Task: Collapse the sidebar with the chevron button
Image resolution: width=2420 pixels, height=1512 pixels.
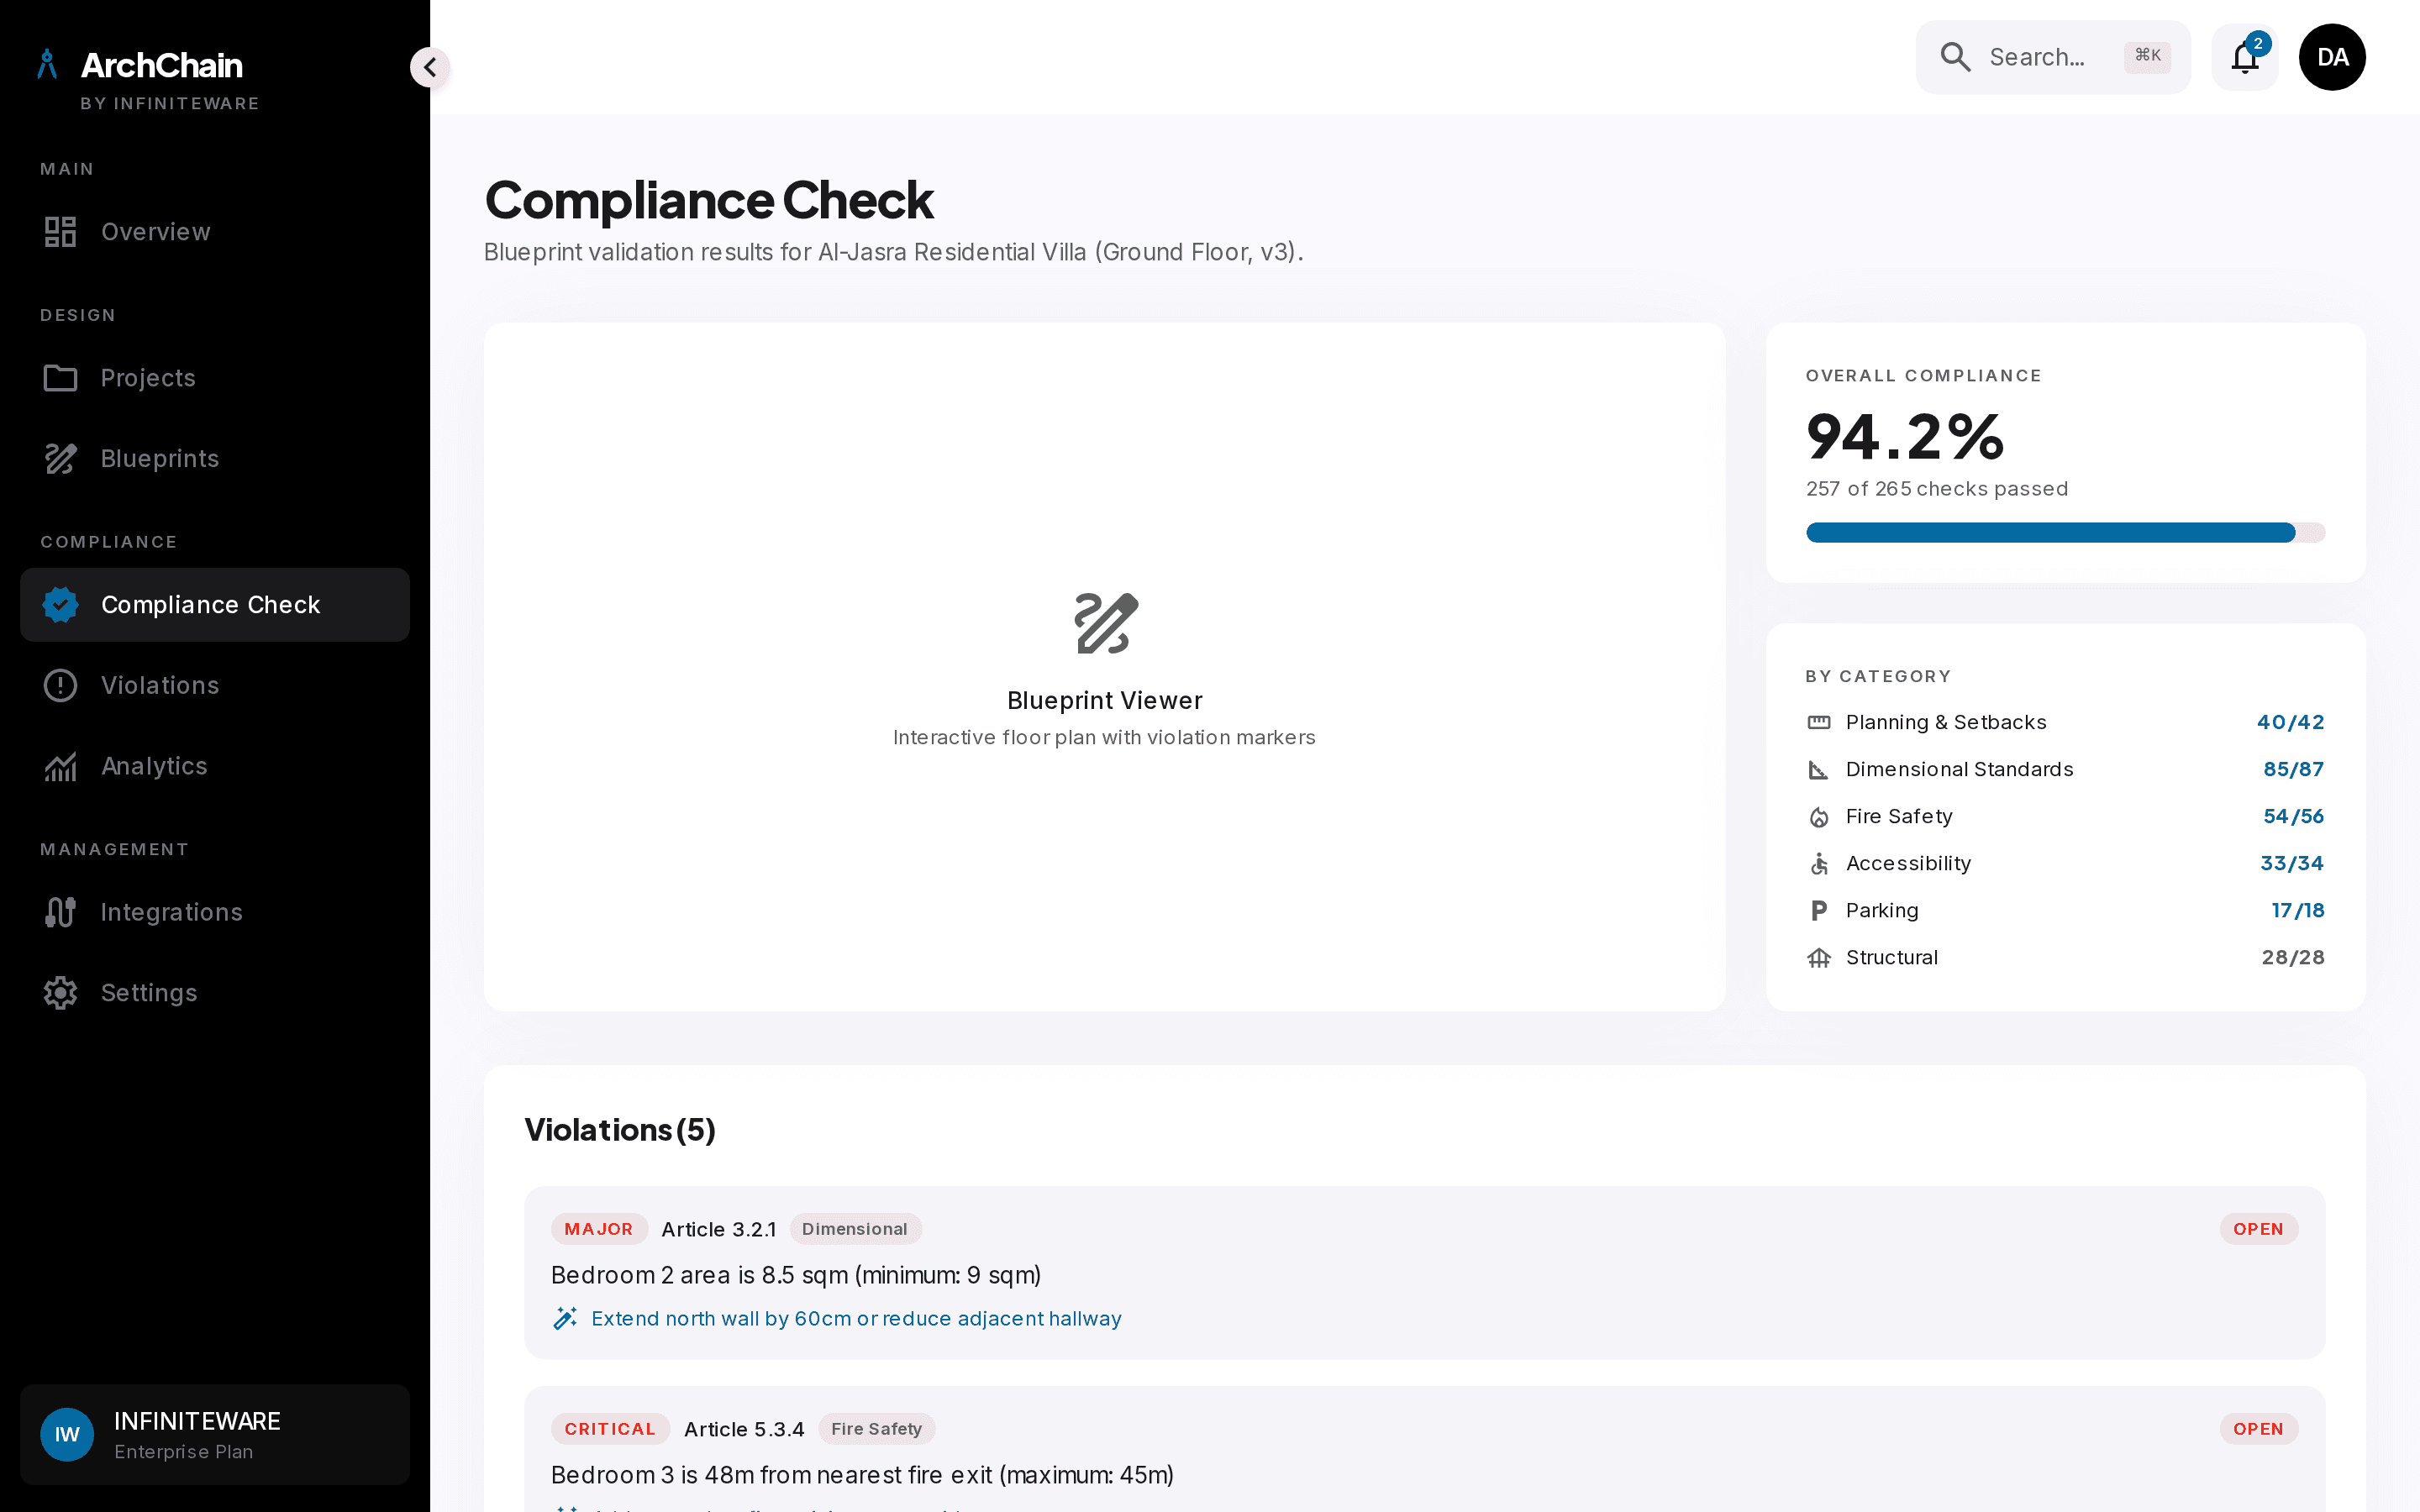Action: click(430, 67)
